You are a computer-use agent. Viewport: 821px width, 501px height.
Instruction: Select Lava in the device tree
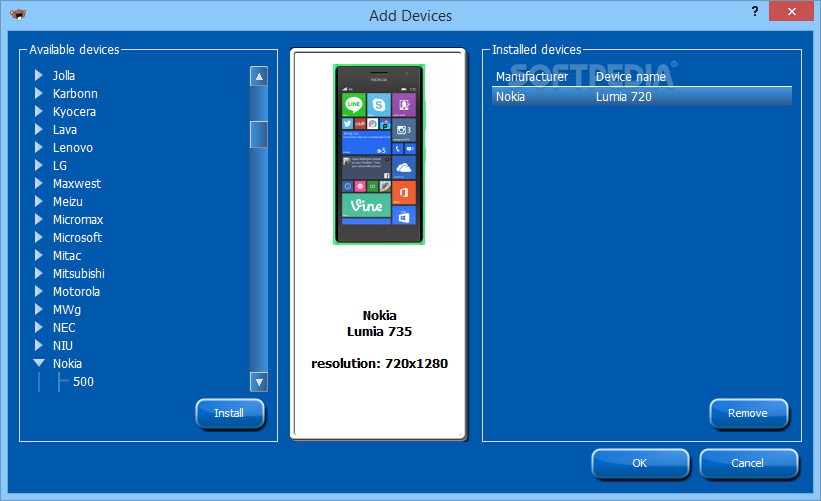pos(64,130)
